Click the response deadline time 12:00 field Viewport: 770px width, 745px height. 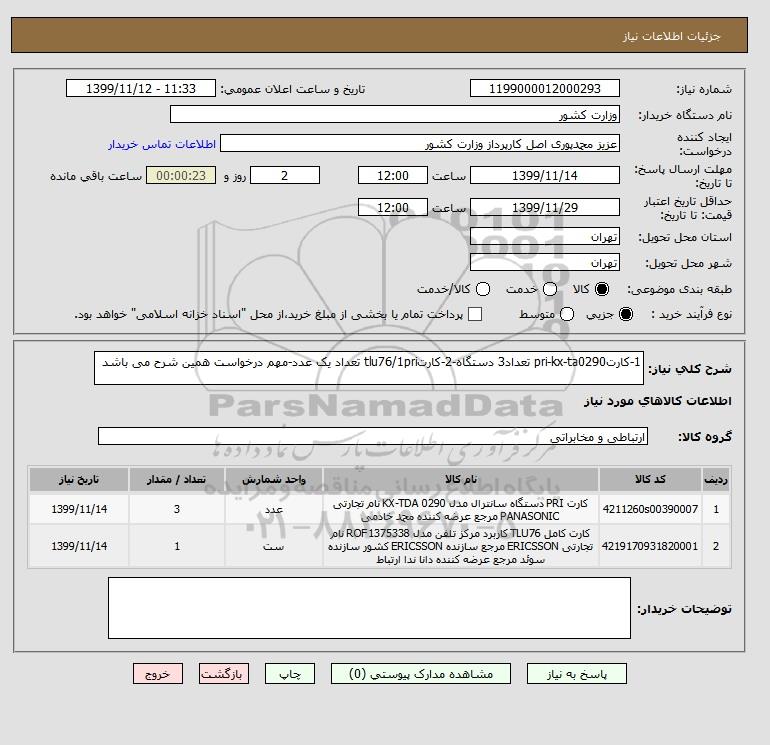(x=393, y=175)
